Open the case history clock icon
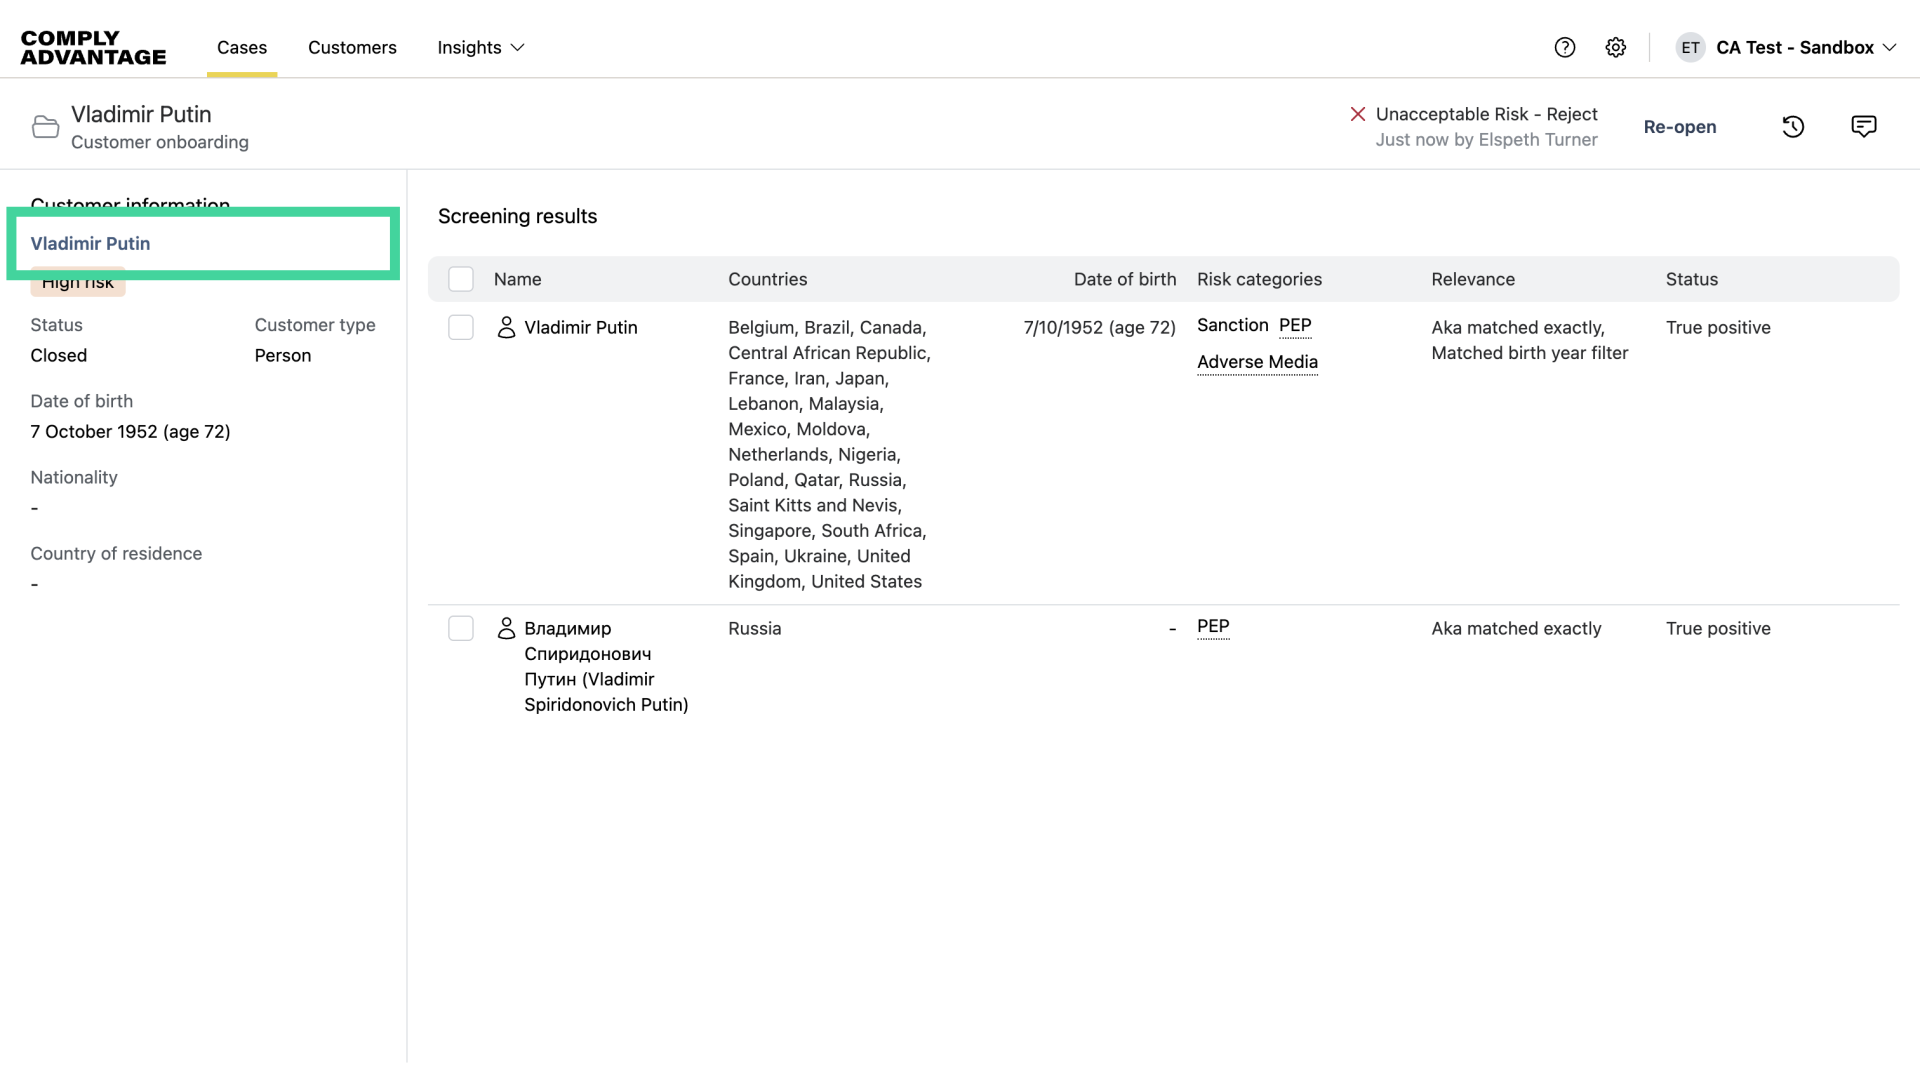Viewport: 1920px width, 1080px height. tap(1793, 127)
